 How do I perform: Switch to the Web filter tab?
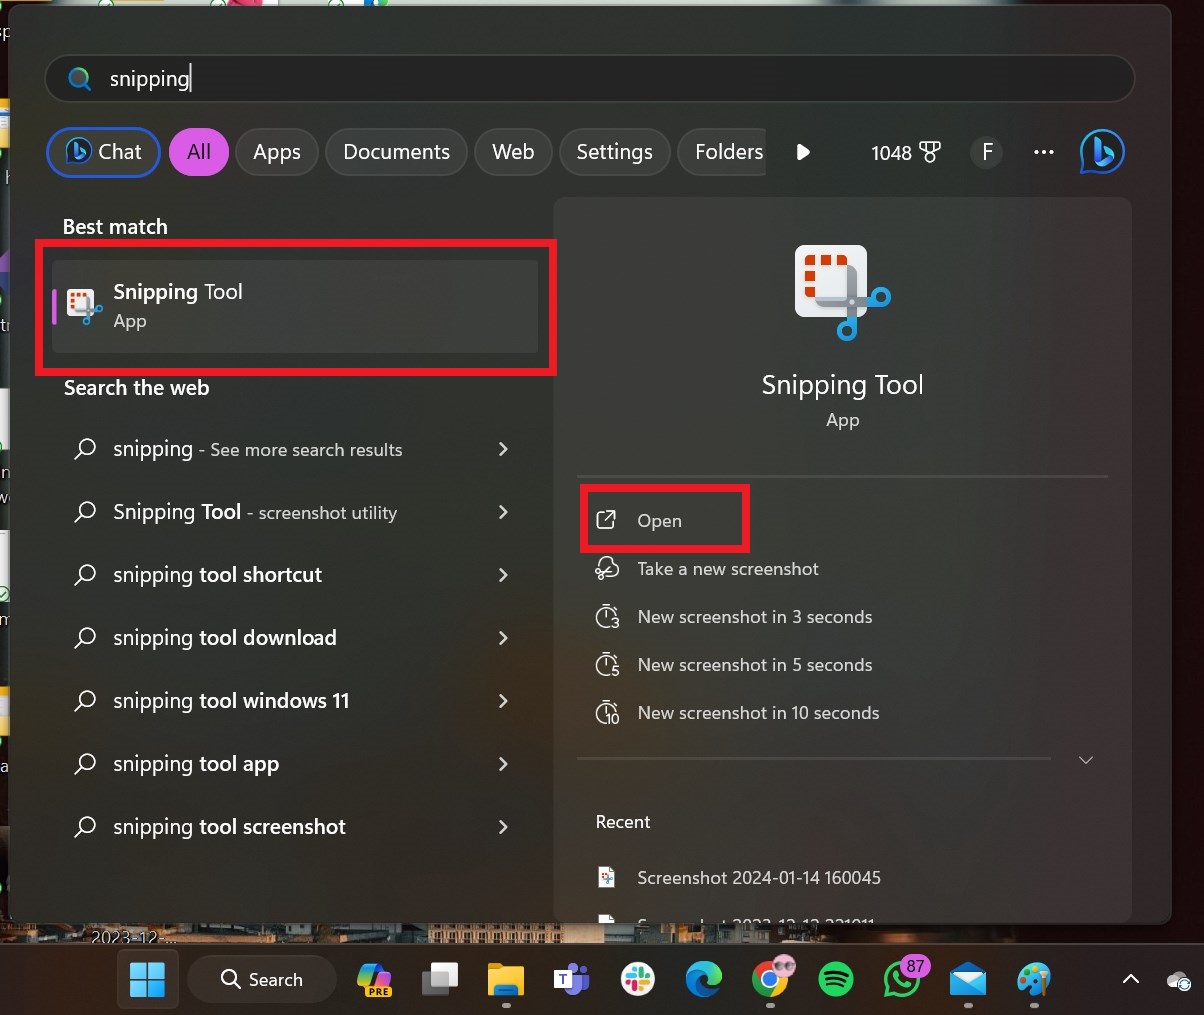[513, 152]
